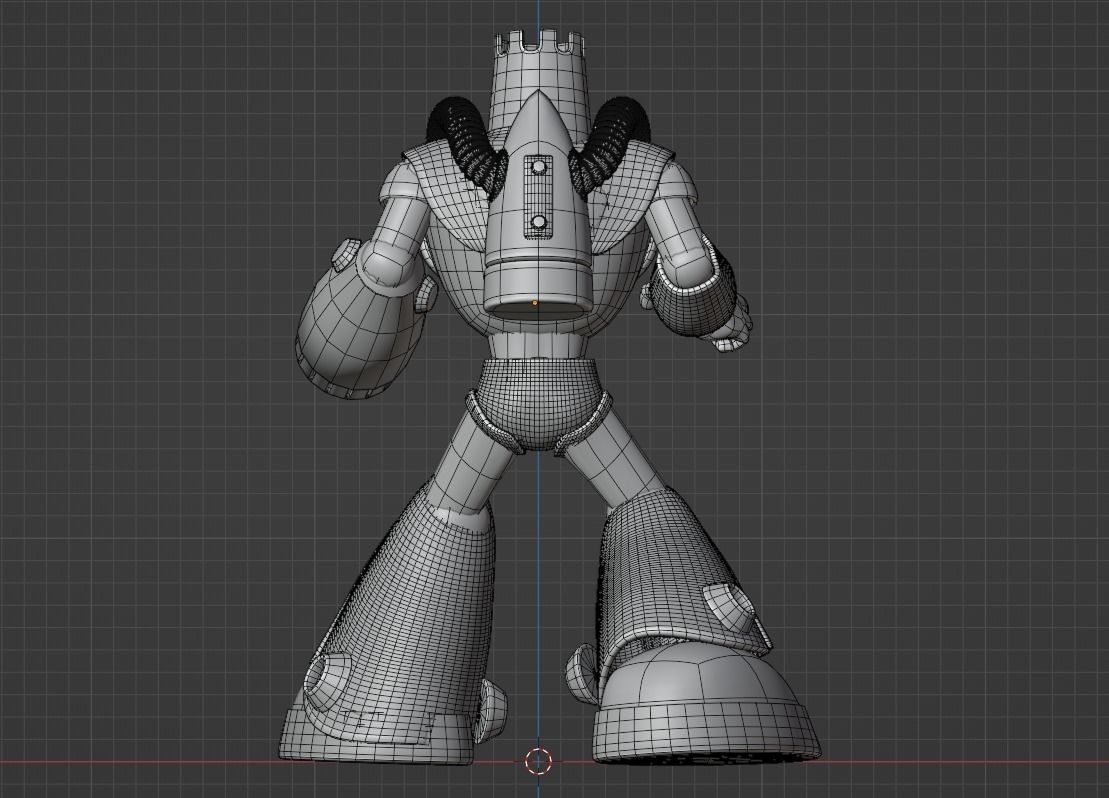
Task: Click the rocket backpack's open exhaust bottom
Action: pos(538,308)
